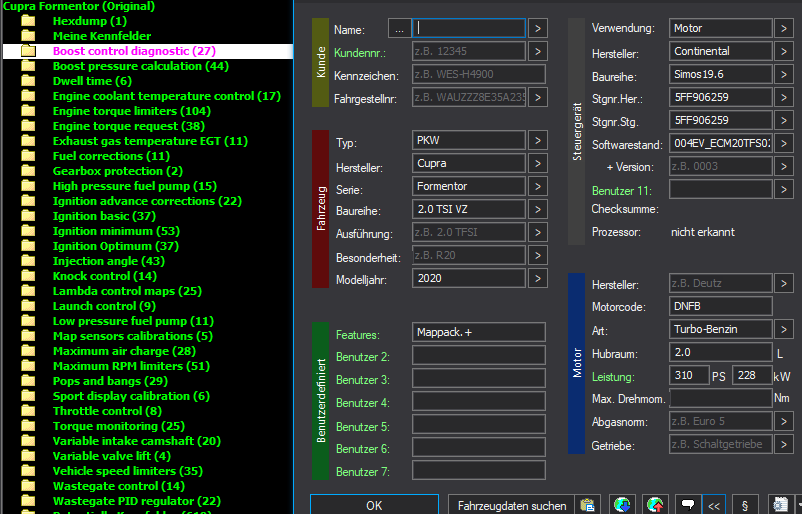
Task: Select Lambda control maps (25) folder
Action: point(127,291)
